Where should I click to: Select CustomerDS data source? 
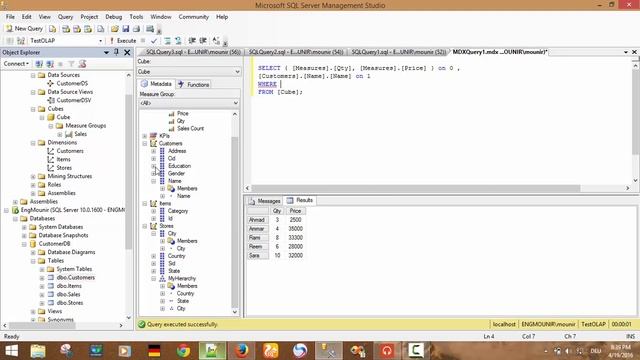point(72,83)
